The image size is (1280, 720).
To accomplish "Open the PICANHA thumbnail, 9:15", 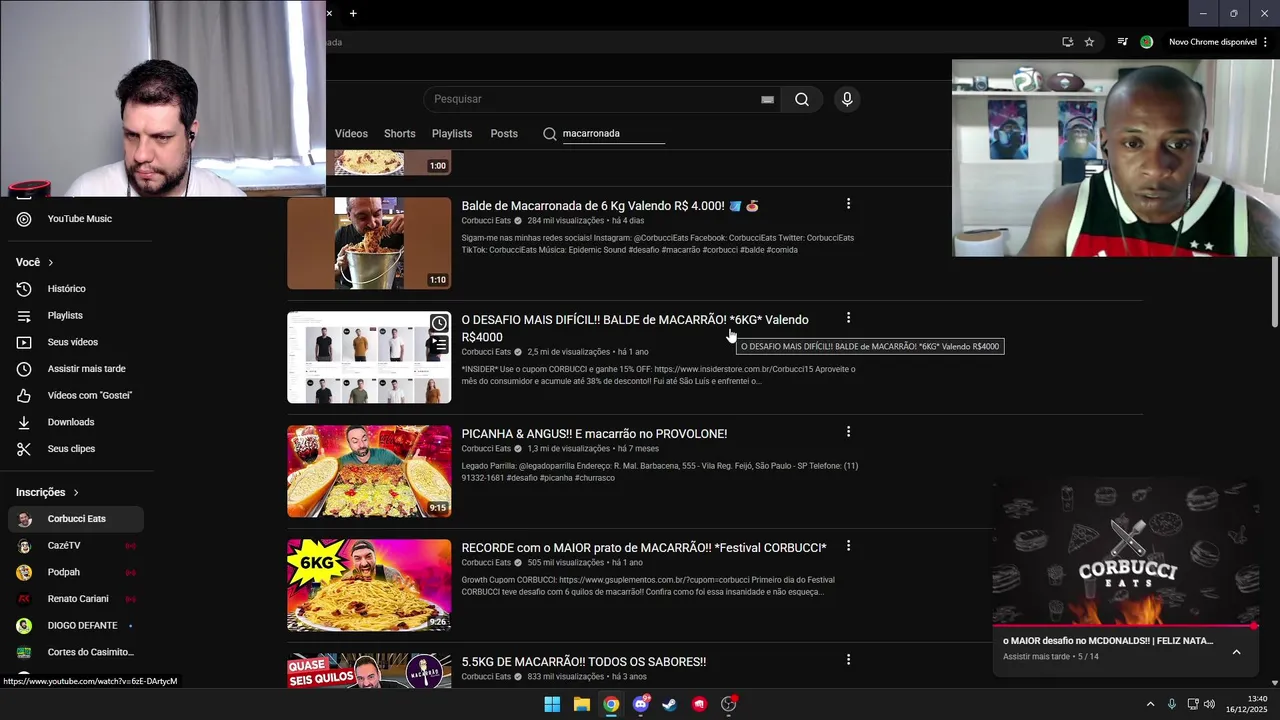I will (x=369, y=471).
